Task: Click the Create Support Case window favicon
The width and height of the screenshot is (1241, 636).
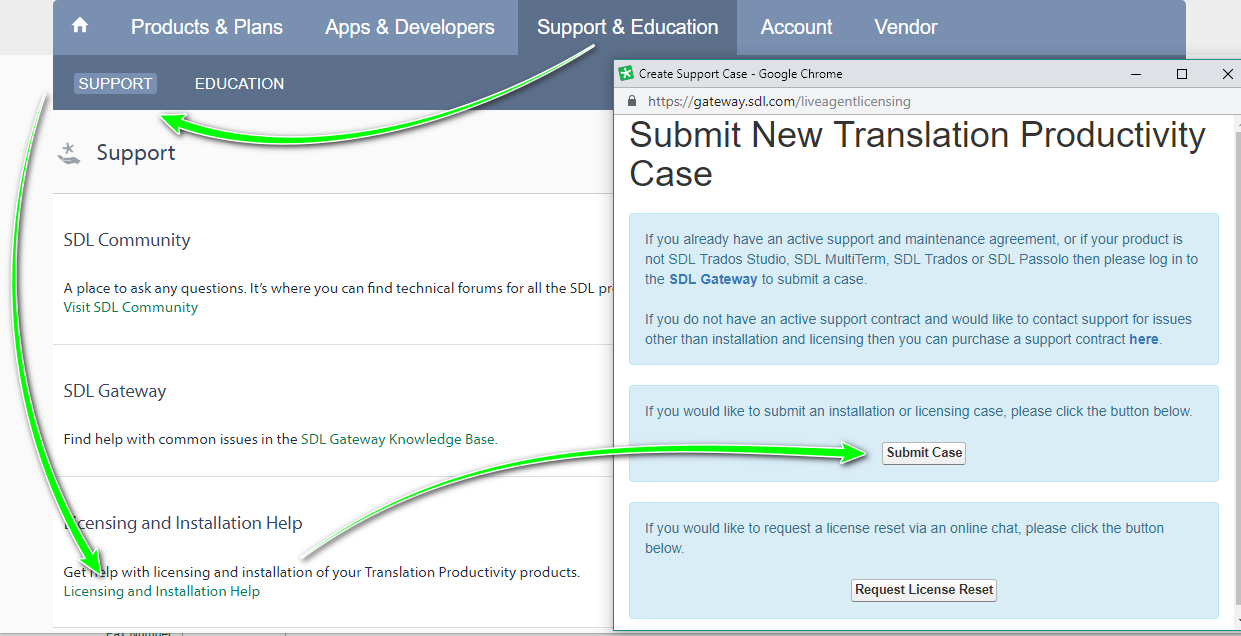Action: 626,73
